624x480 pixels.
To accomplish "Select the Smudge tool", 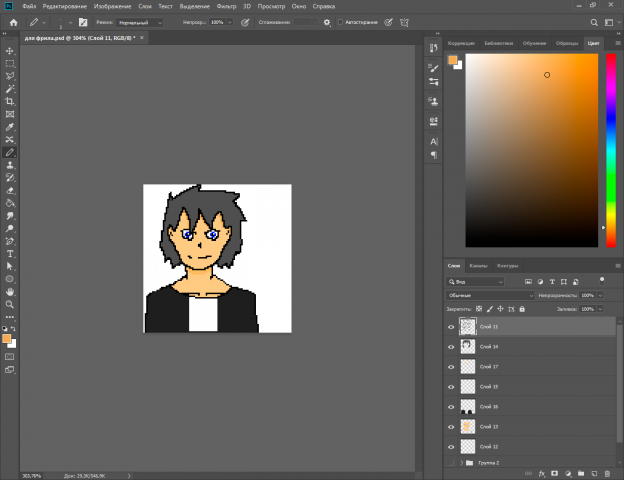I will (10, 216).
